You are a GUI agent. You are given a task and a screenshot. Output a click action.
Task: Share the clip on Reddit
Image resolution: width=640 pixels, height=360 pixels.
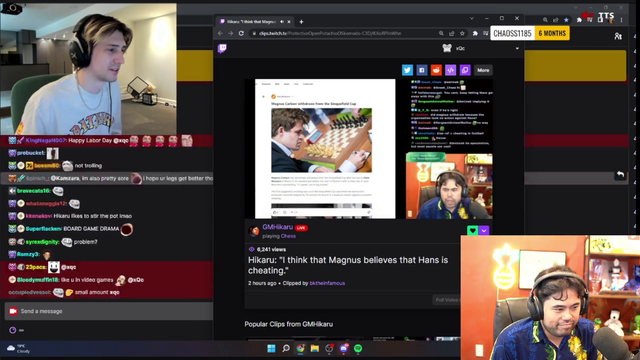click(x=436, y=70)
